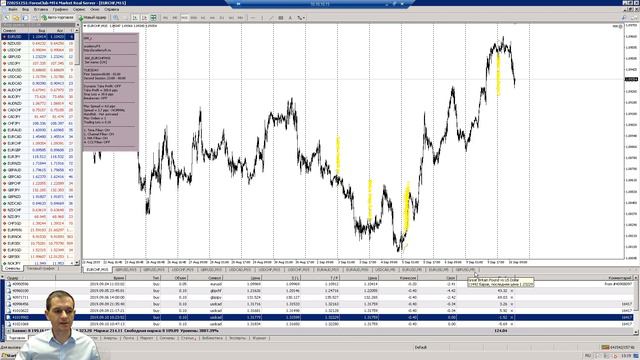Image resolution: width=640 pixels, height=360 pixels.
Task: Open the Windows Start button
Action: pos(8,356)
